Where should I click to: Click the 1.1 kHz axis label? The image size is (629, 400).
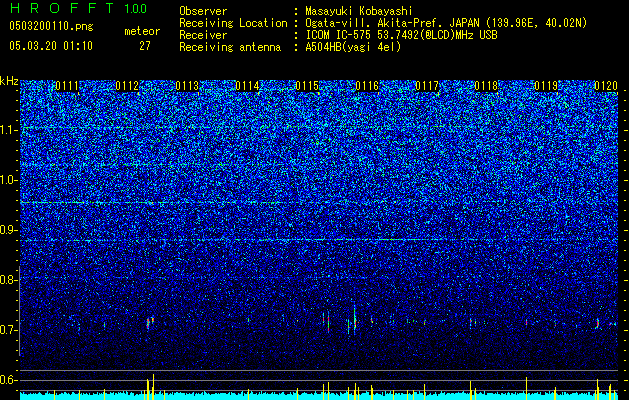[9, 130]
